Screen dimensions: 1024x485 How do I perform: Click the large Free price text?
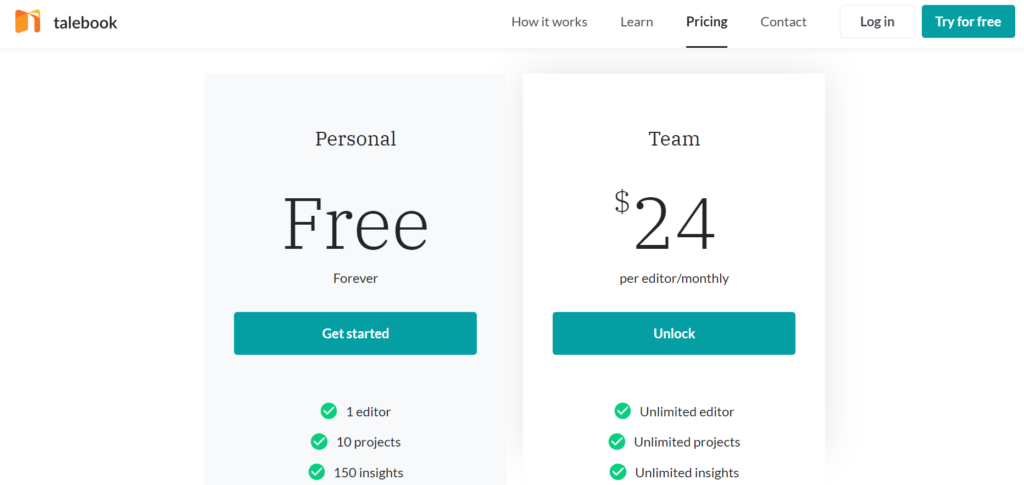pos(356,223)
